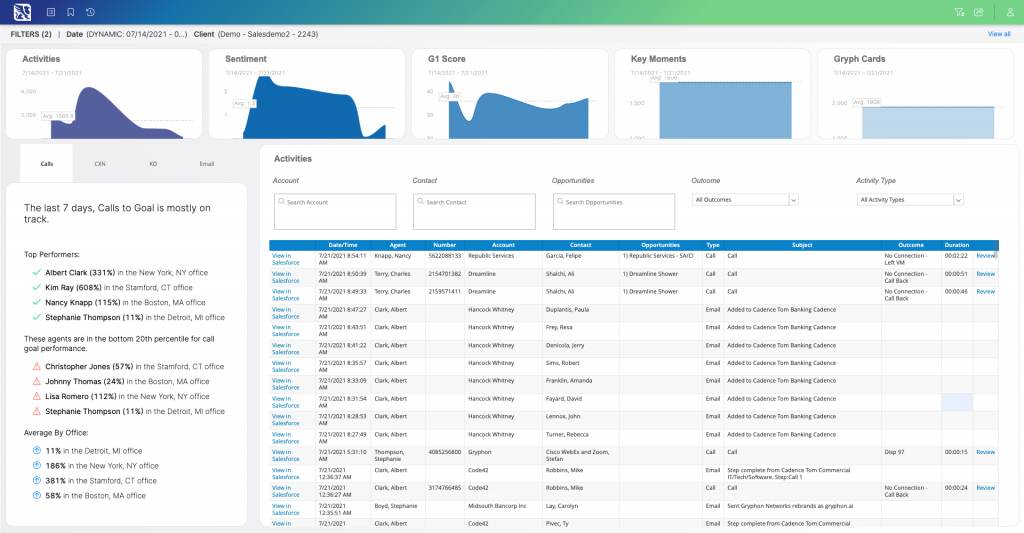Click the arrow icon beside 186% New York office
The width and height of the screenshot is (1024, 533).
tap(37, 466)
